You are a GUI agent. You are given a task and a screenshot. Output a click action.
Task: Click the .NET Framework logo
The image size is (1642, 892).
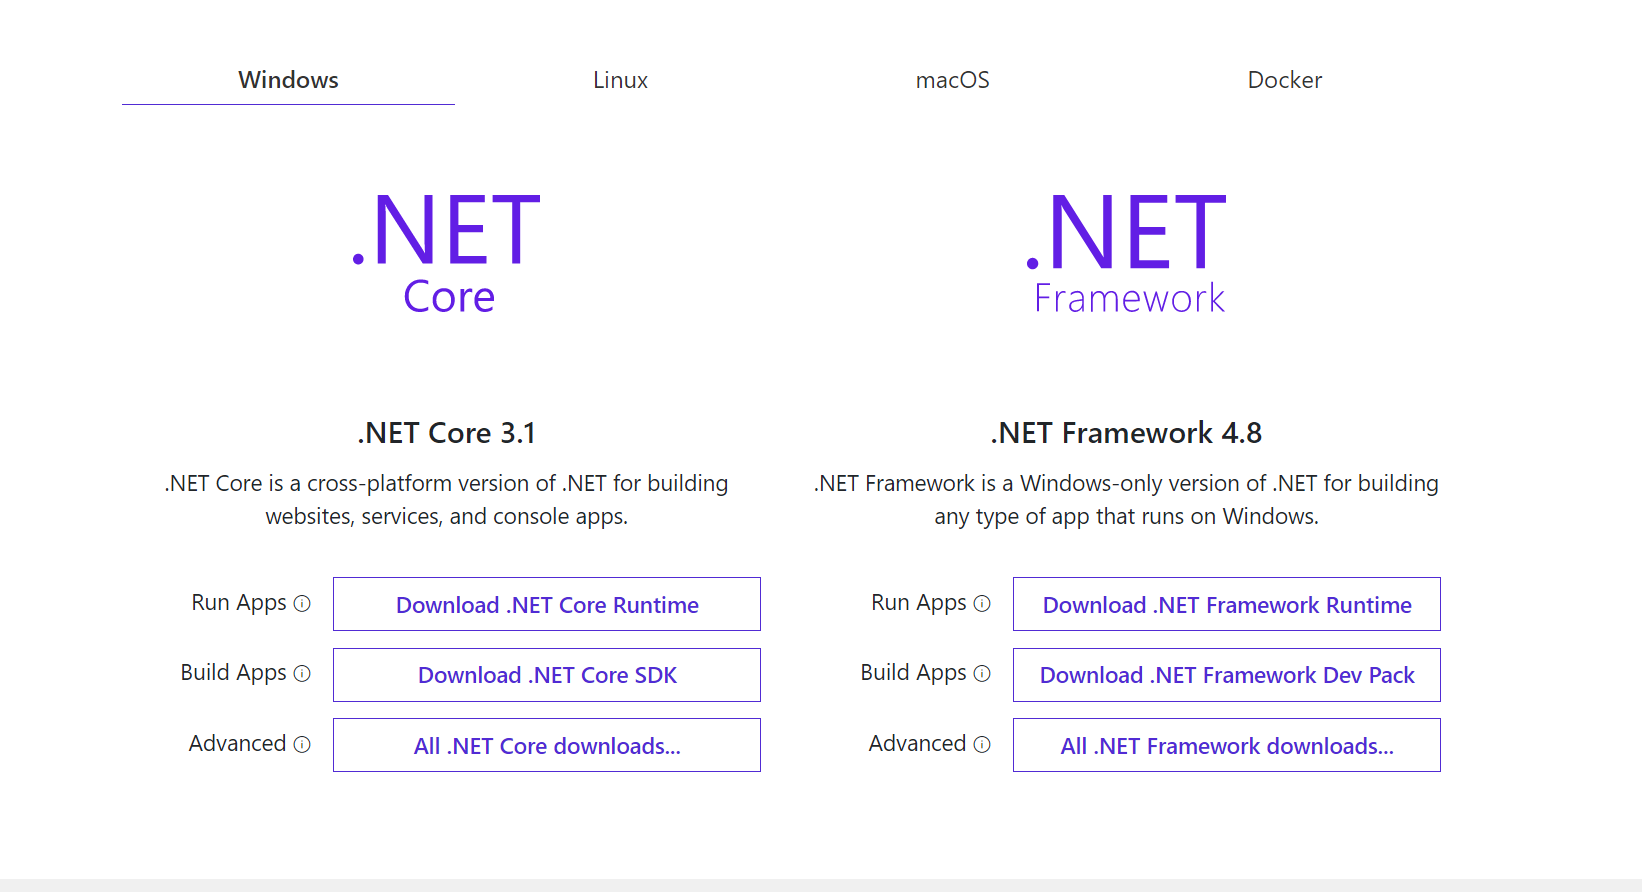(x=1127, y=254)
